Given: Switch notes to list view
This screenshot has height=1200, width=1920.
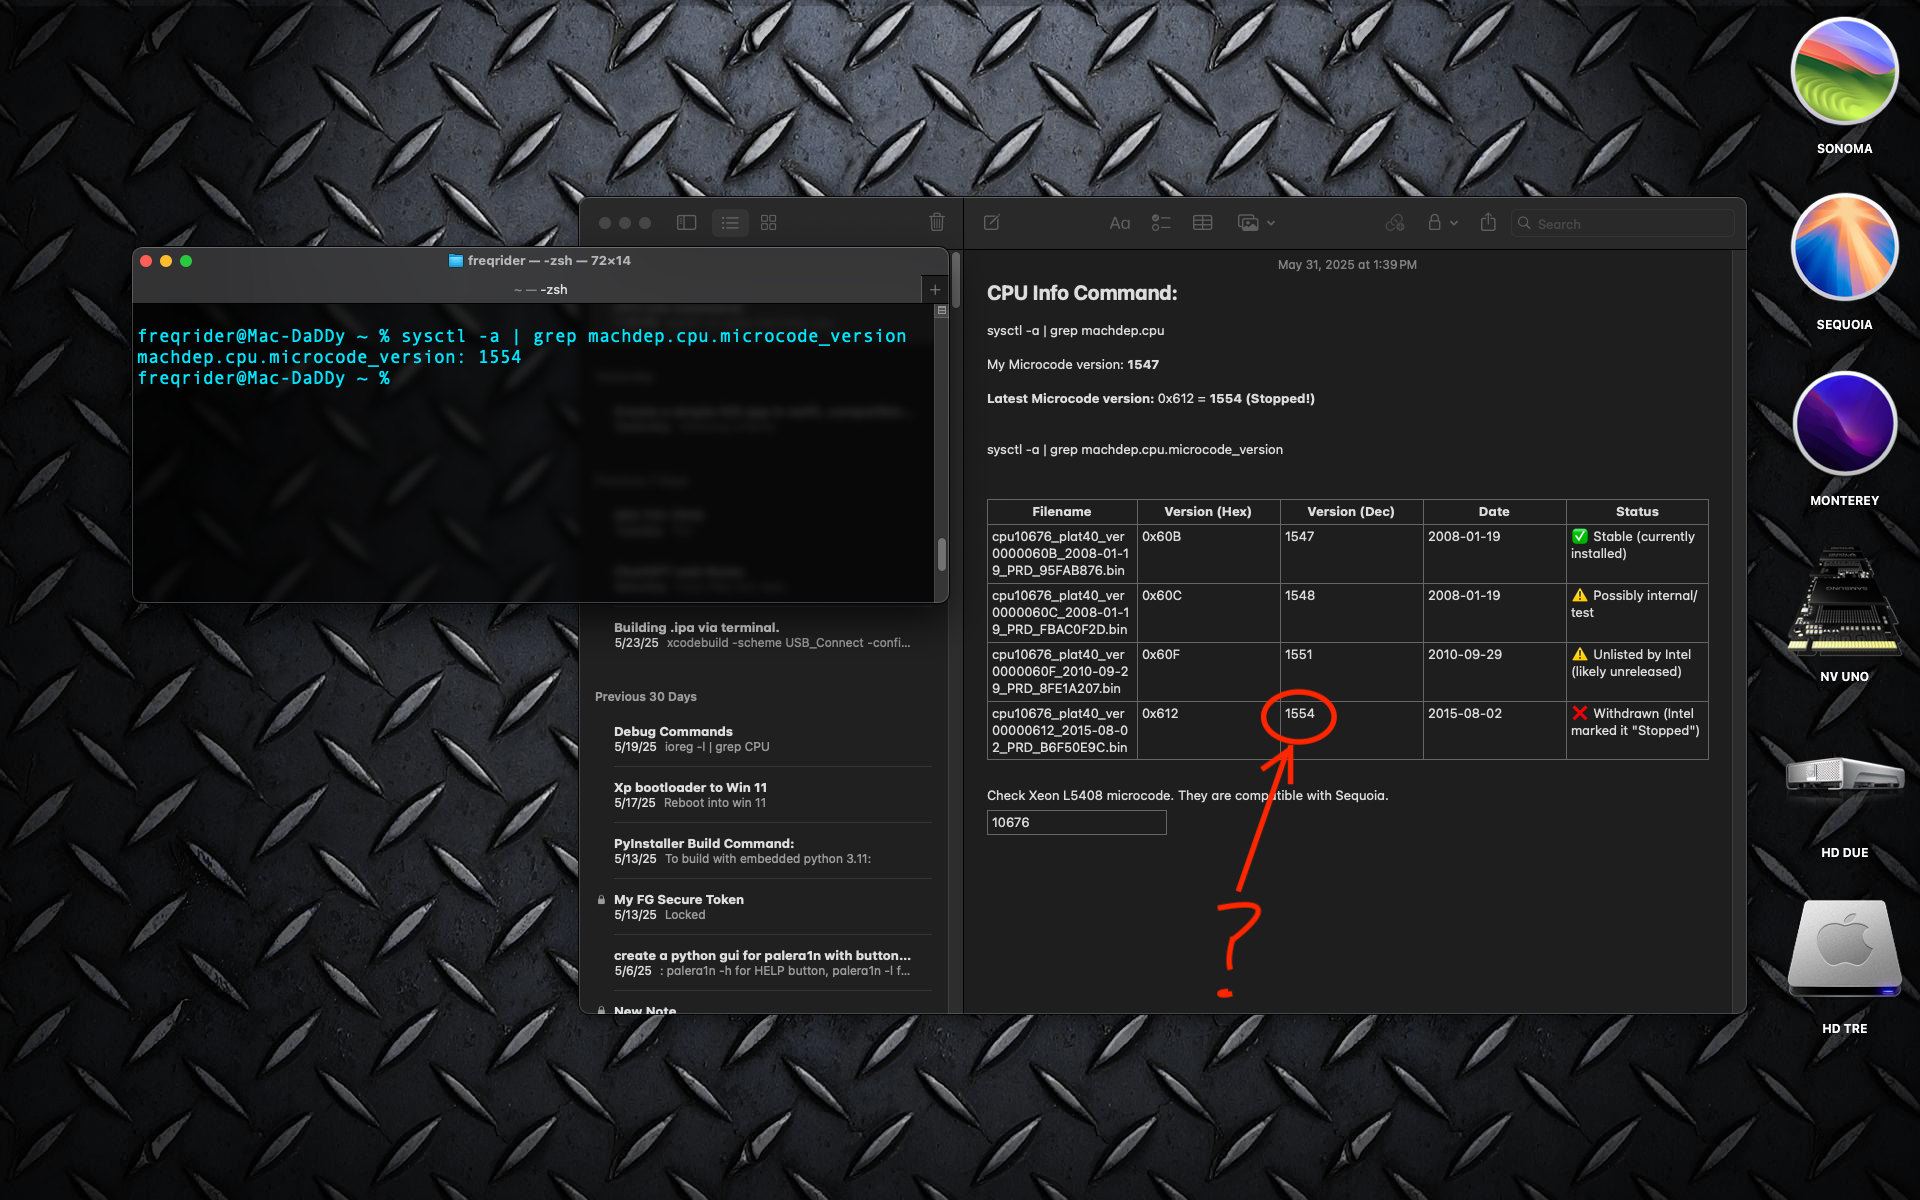Looking at the screenshot, I should [x=730, y=223].
